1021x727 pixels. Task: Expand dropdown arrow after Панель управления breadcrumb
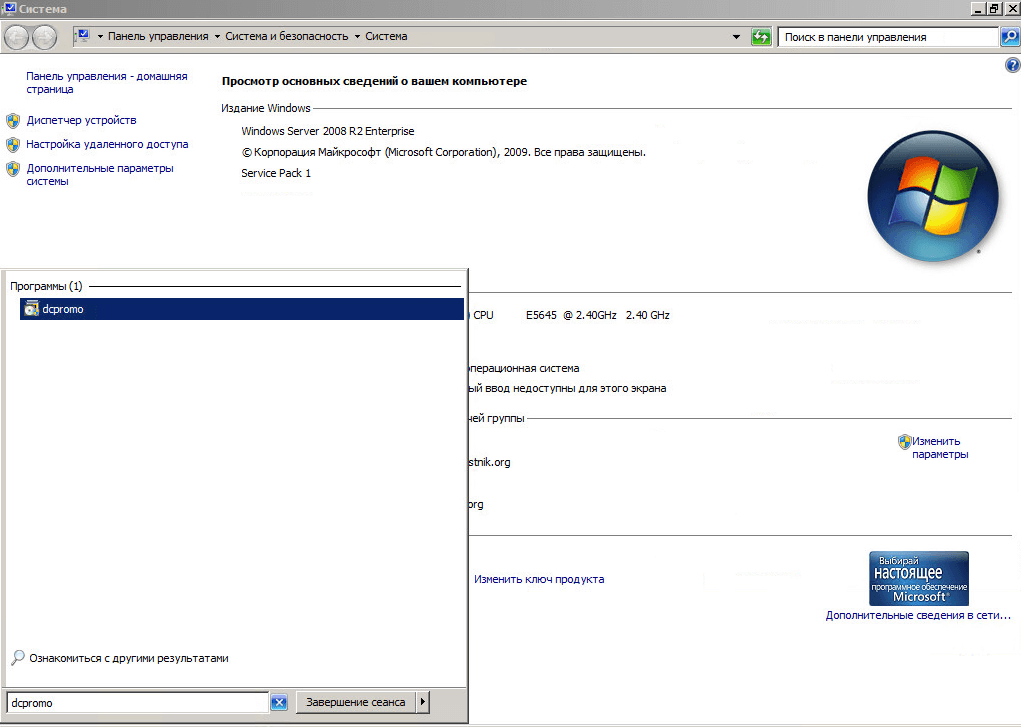click(x=217, y=37)
